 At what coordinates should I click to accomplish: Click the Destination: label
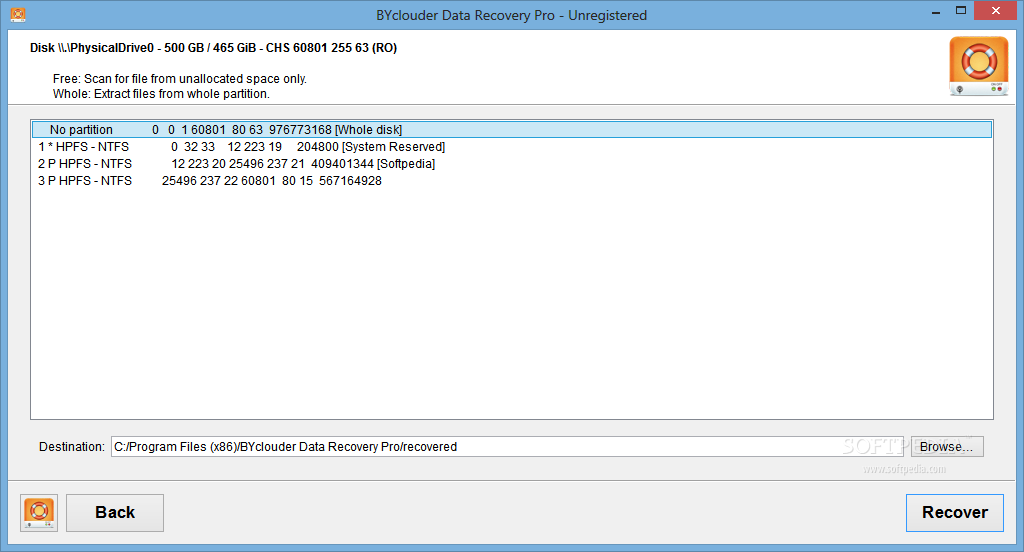[x=72, y=447]
